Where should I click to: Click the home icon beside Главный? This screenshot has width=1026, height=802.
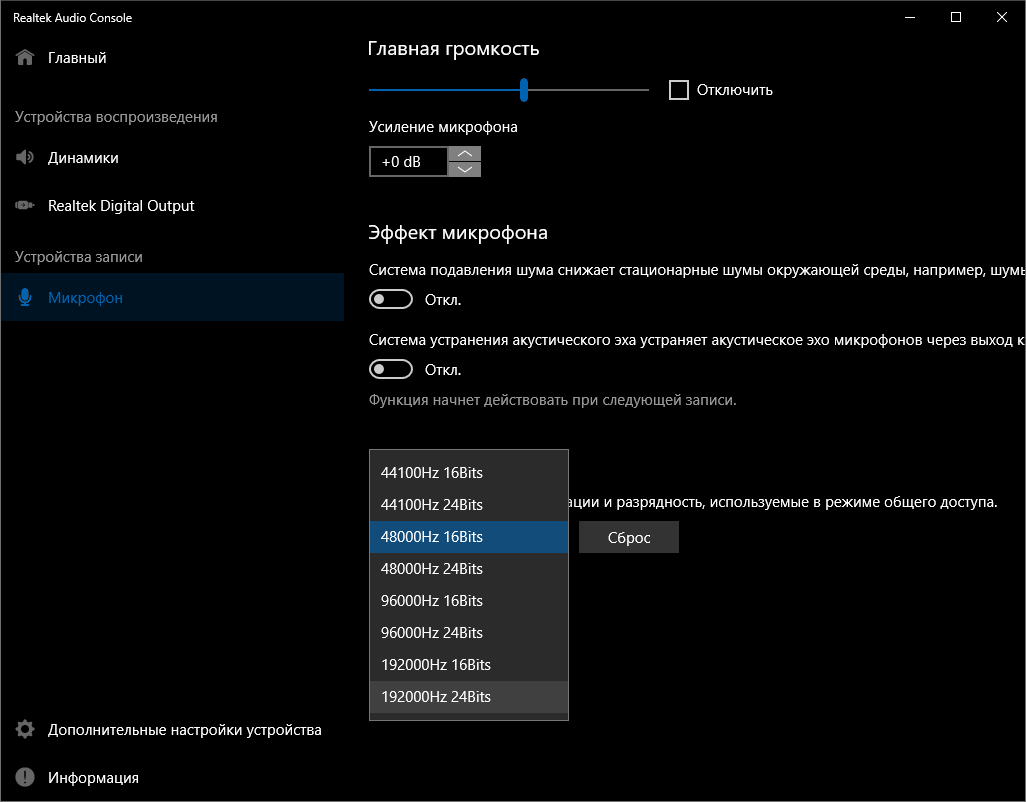click(x=26, y=58)
